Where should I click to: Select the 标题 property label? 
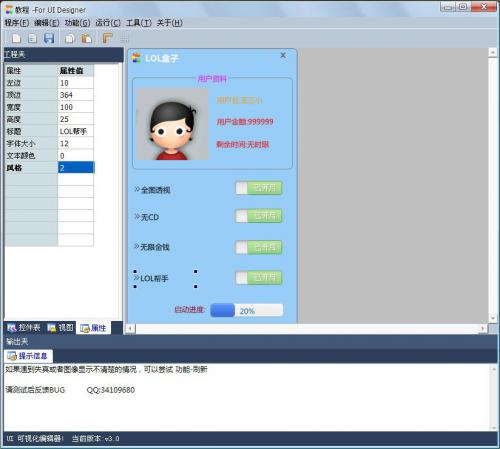pyautogui.click(x=31, y=131)
